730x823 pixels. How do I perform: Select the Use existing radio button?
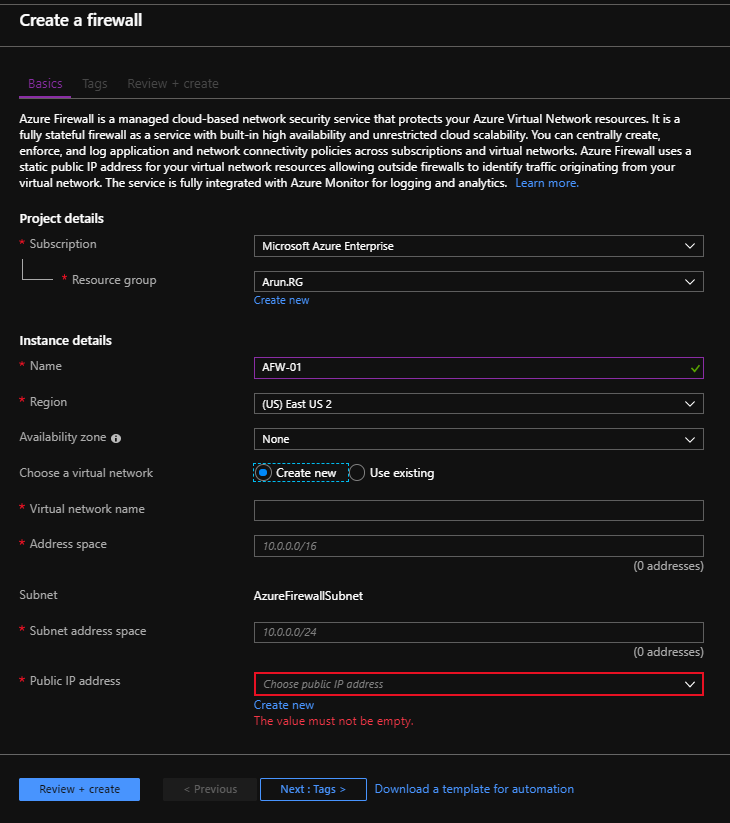(x=357, y=473)
